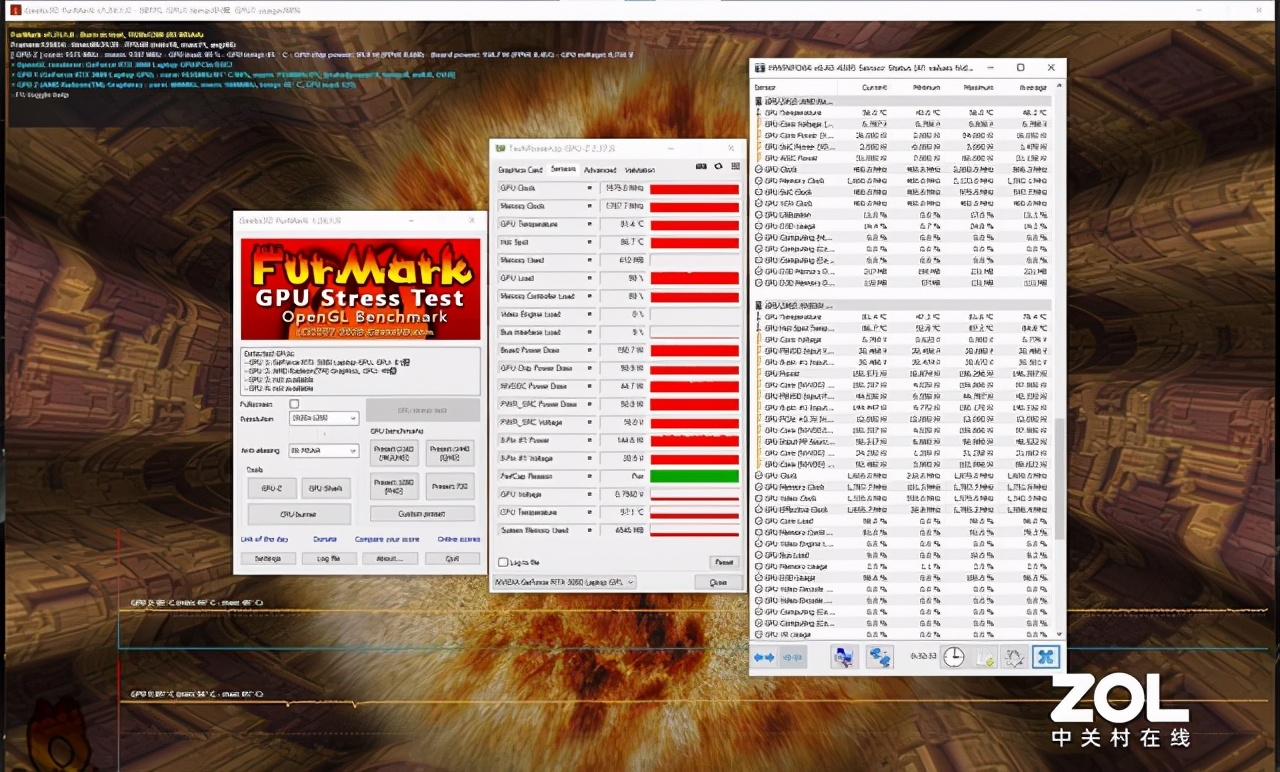The width and height of the screenshot is (1280, 772).
Task: Run the Preset 720 benchmark
Action: click(450, 487)
